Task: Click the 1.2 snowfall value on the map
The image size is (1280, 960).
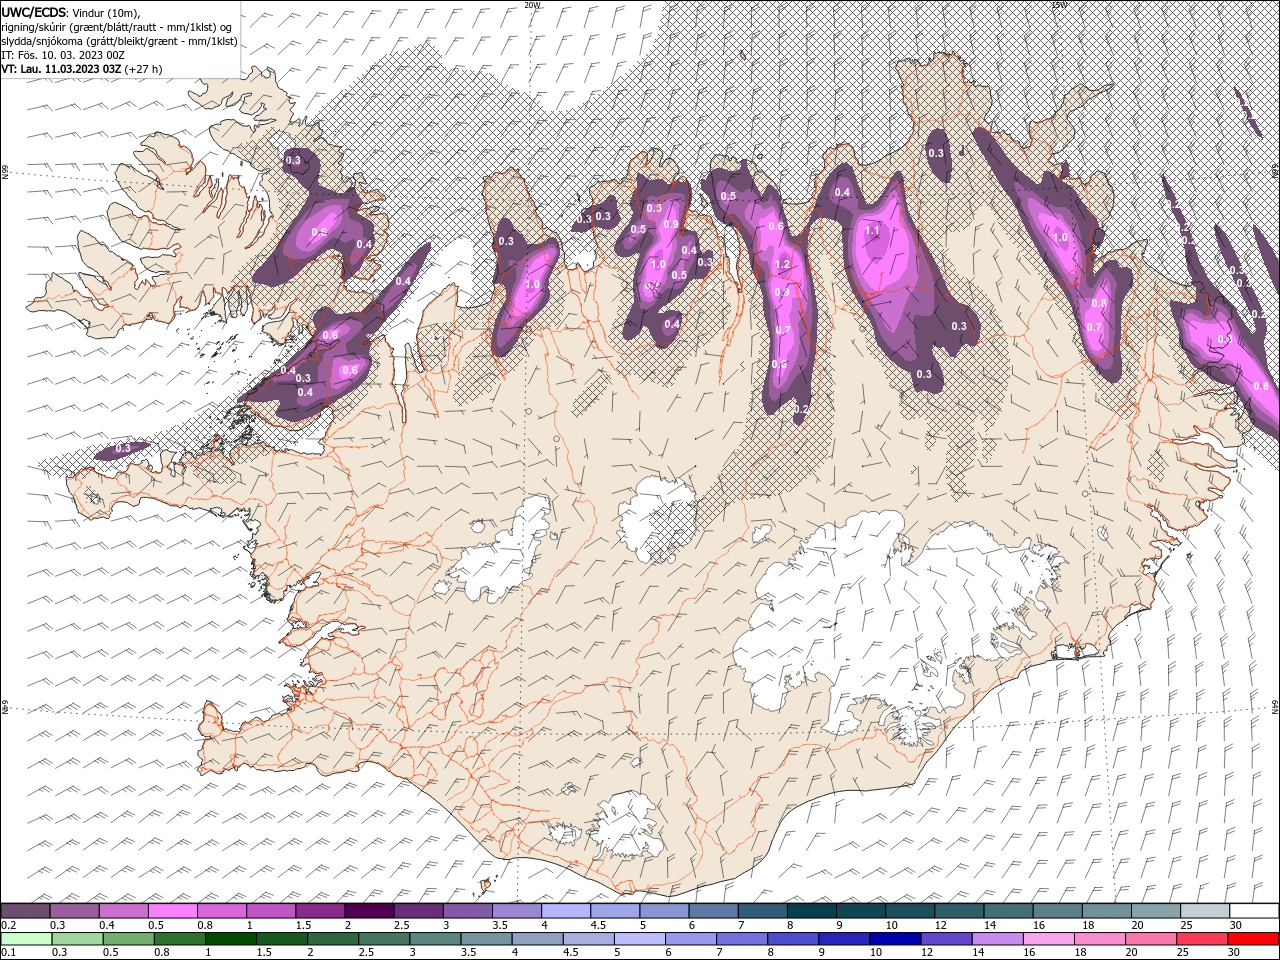Action: point(783,265)
